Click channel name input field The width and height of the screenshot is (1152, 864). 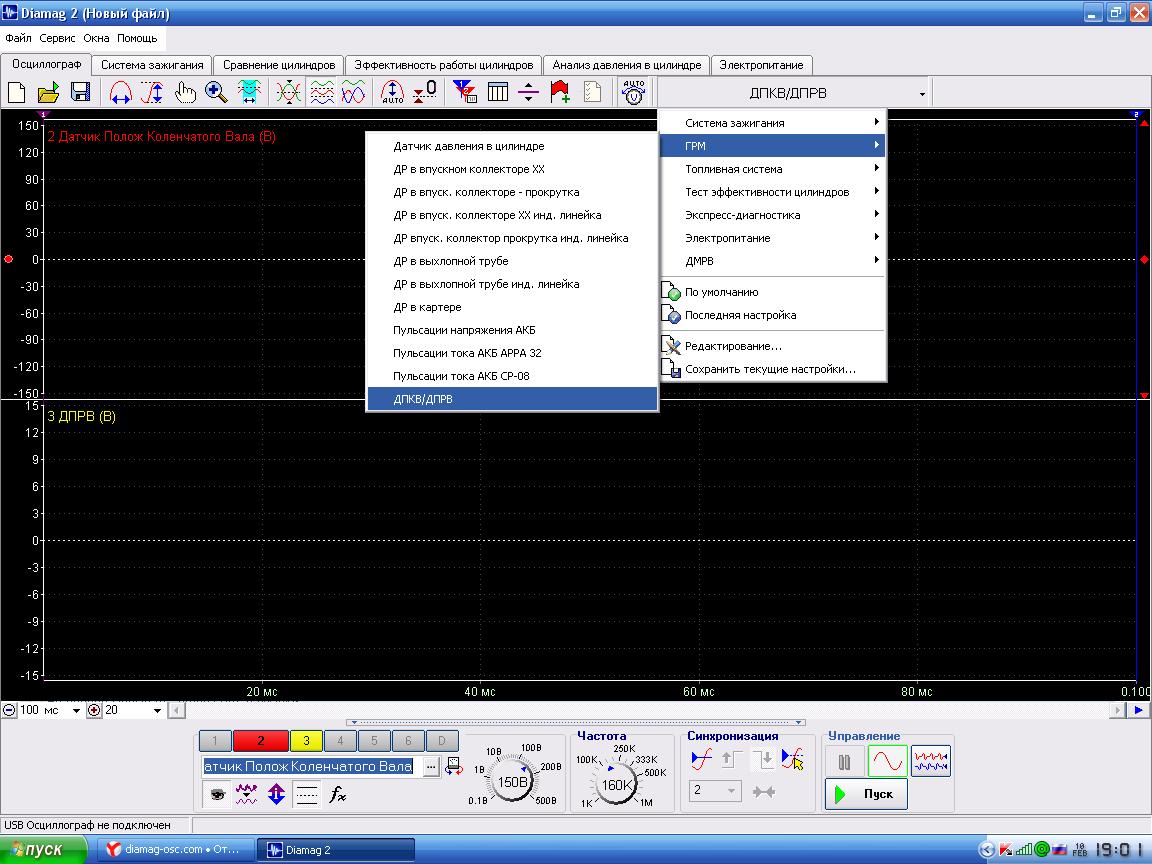[309, 767]
